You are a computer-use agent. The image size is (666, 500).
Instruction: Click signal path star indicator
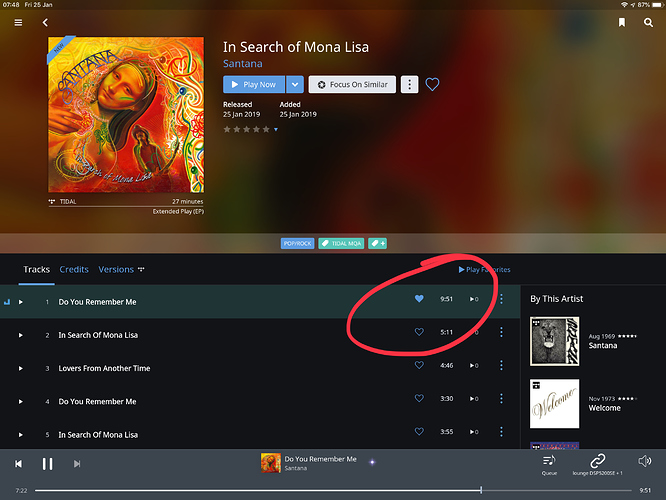point(373,462)
